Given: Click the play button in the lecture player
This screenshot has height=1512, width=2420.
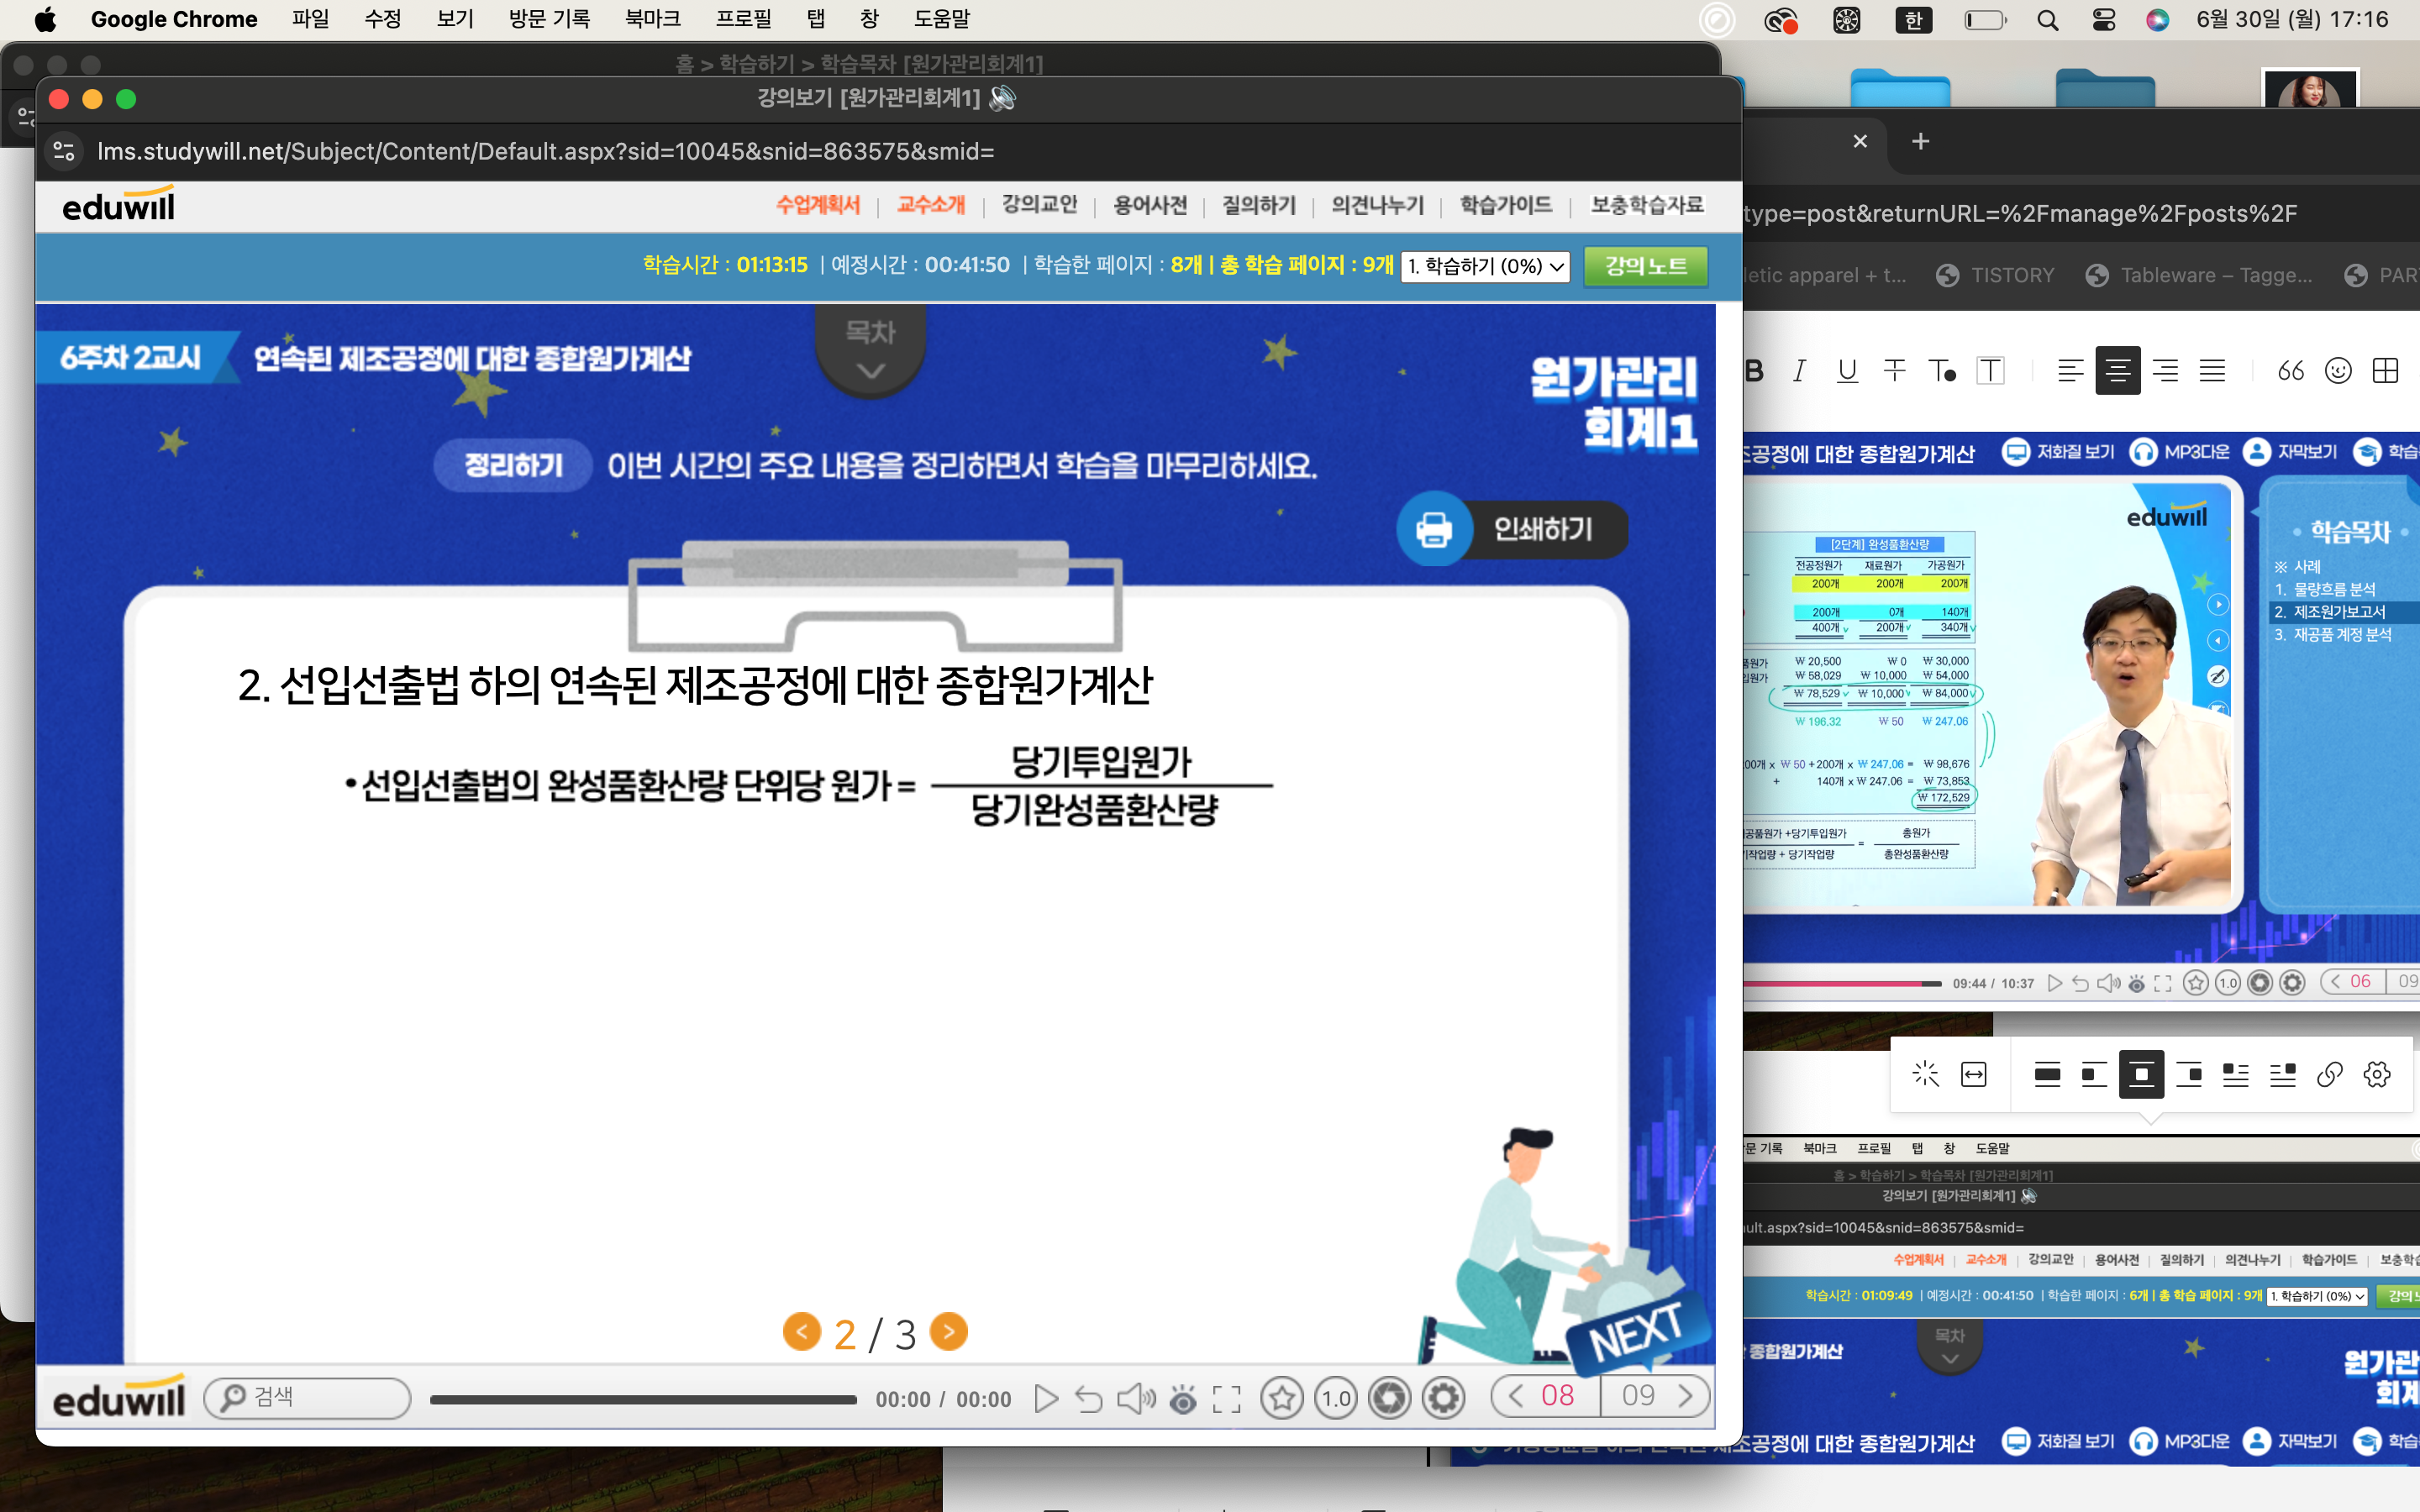Looking at the screenshot, I should tap(1045, 1398).
